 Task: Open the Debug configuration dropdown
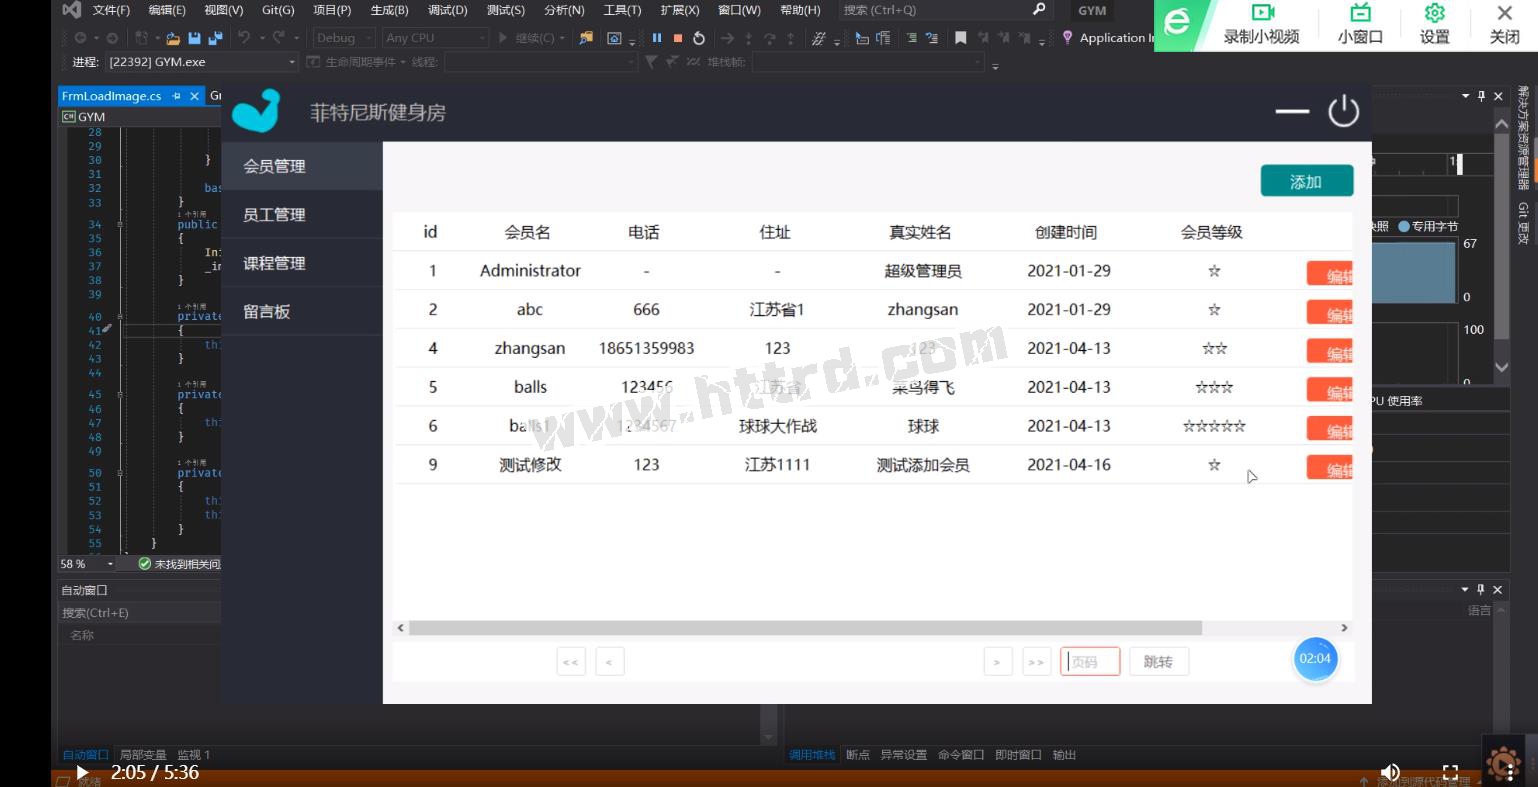[x=344, y=38]
